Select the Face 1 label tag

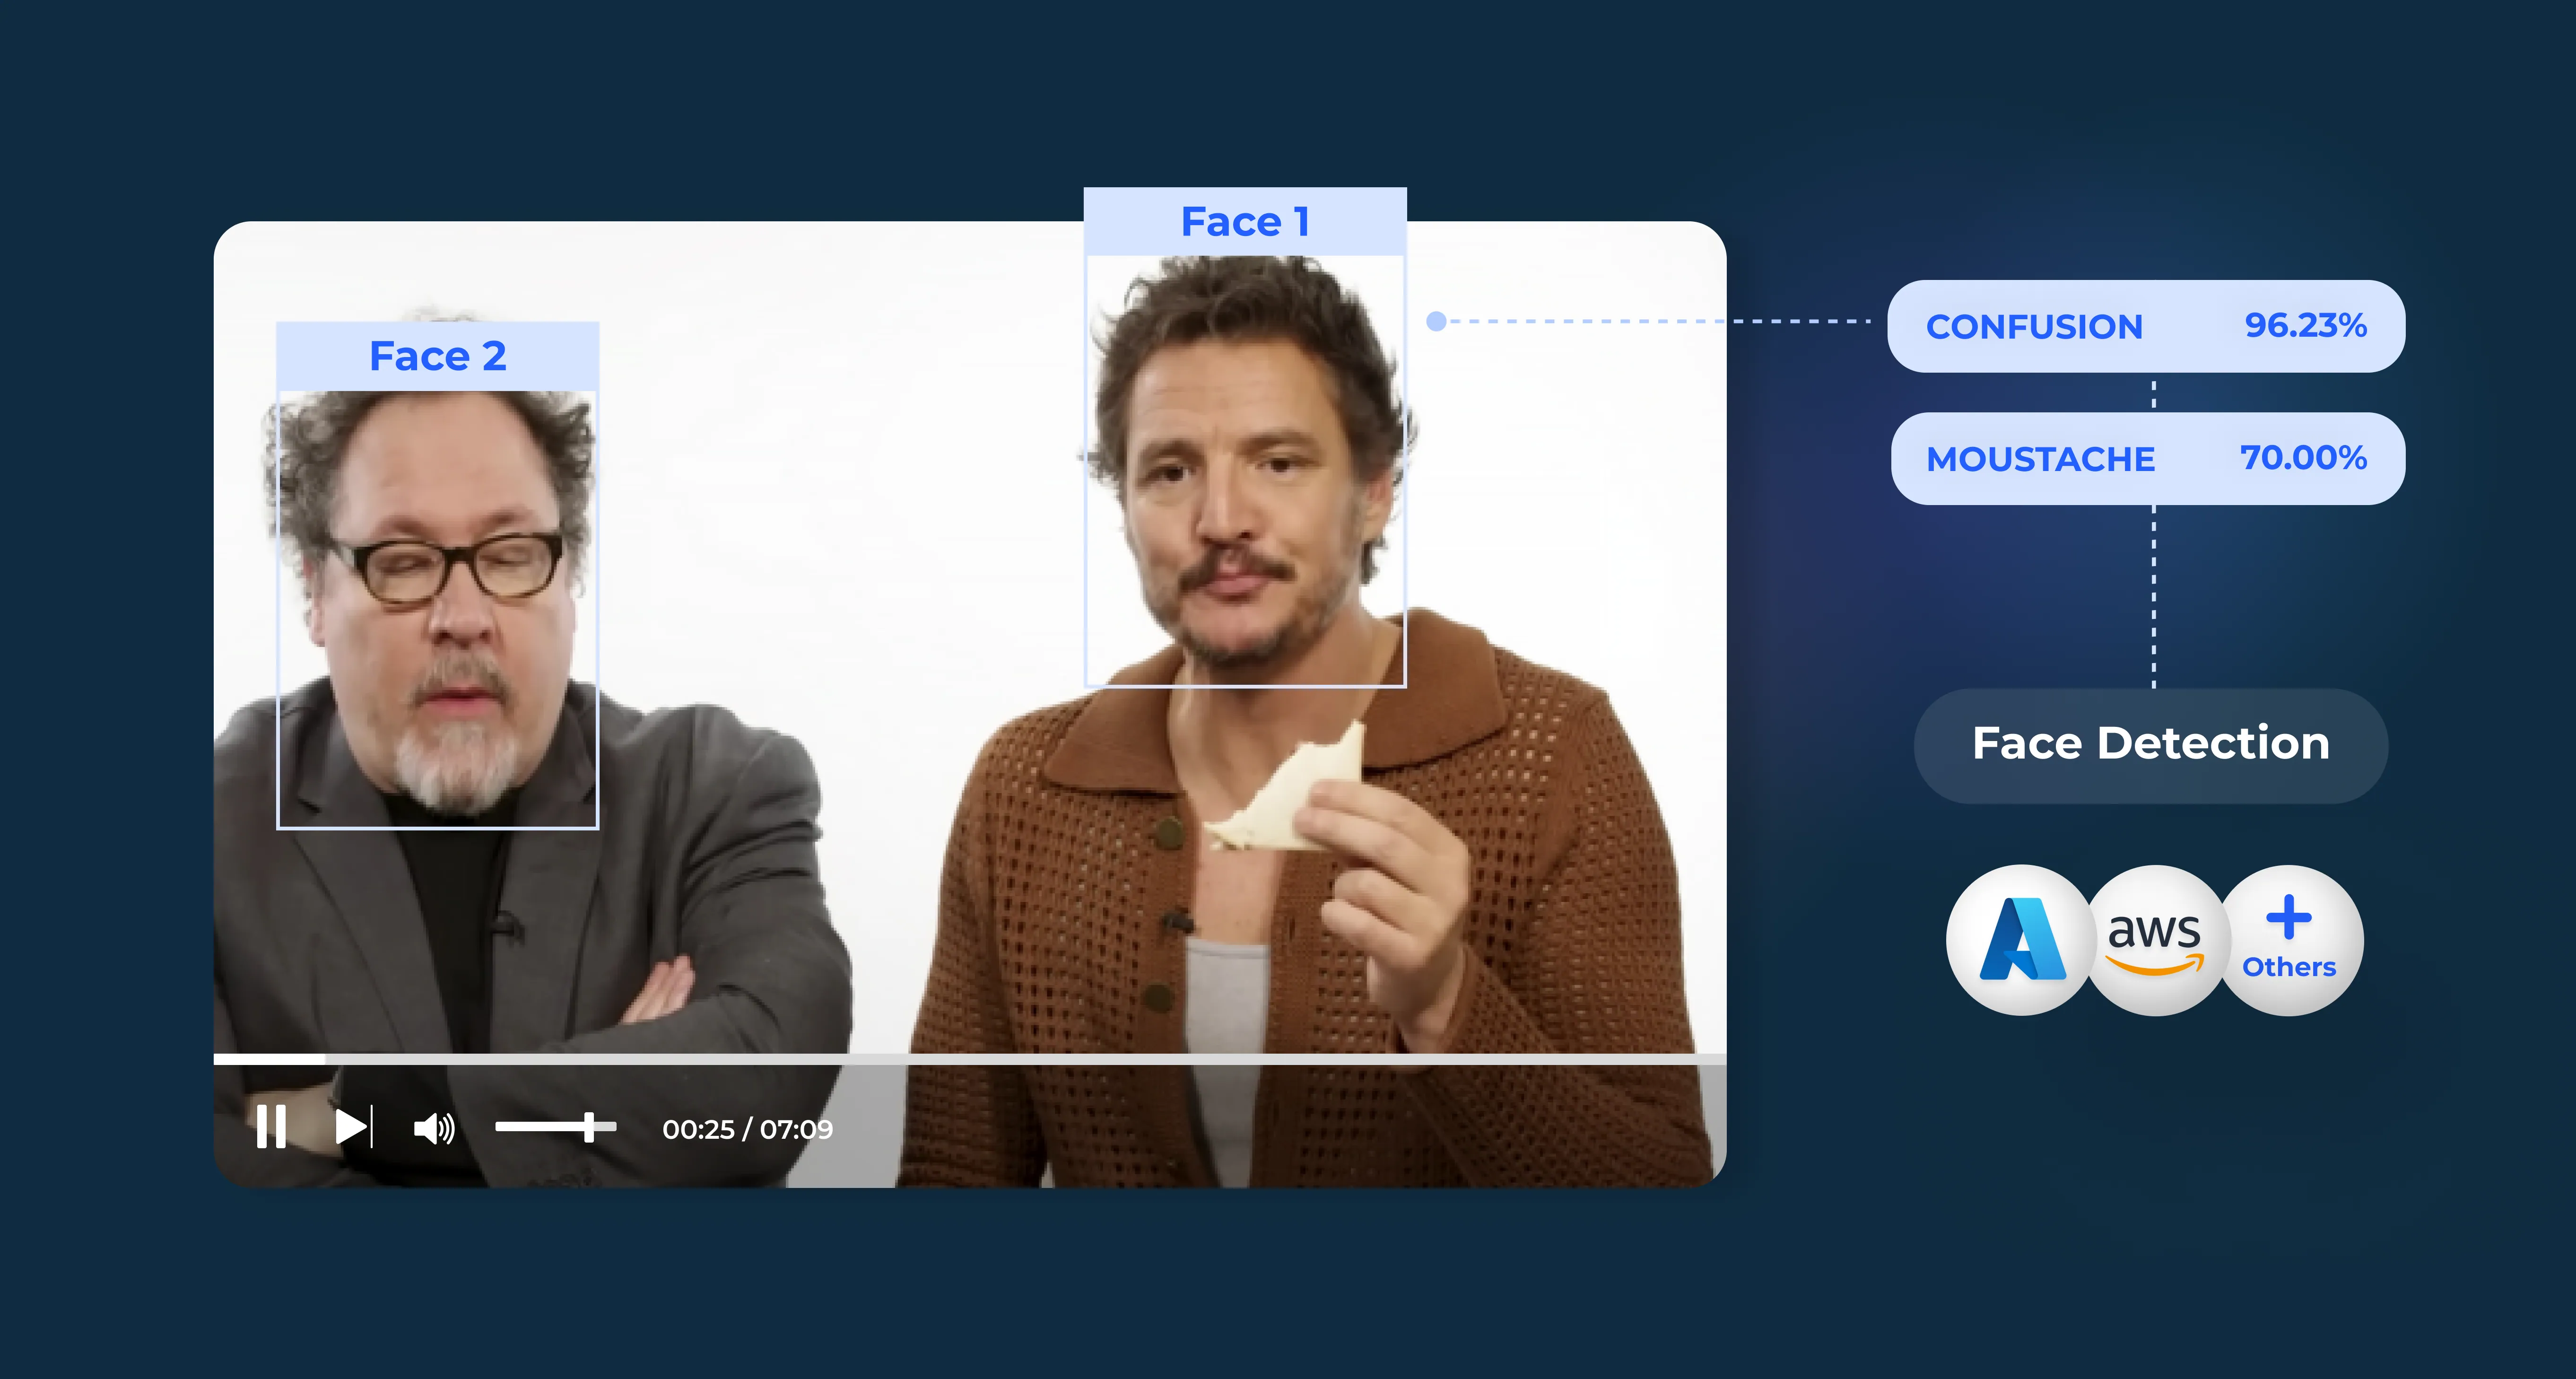point(1245,221)
